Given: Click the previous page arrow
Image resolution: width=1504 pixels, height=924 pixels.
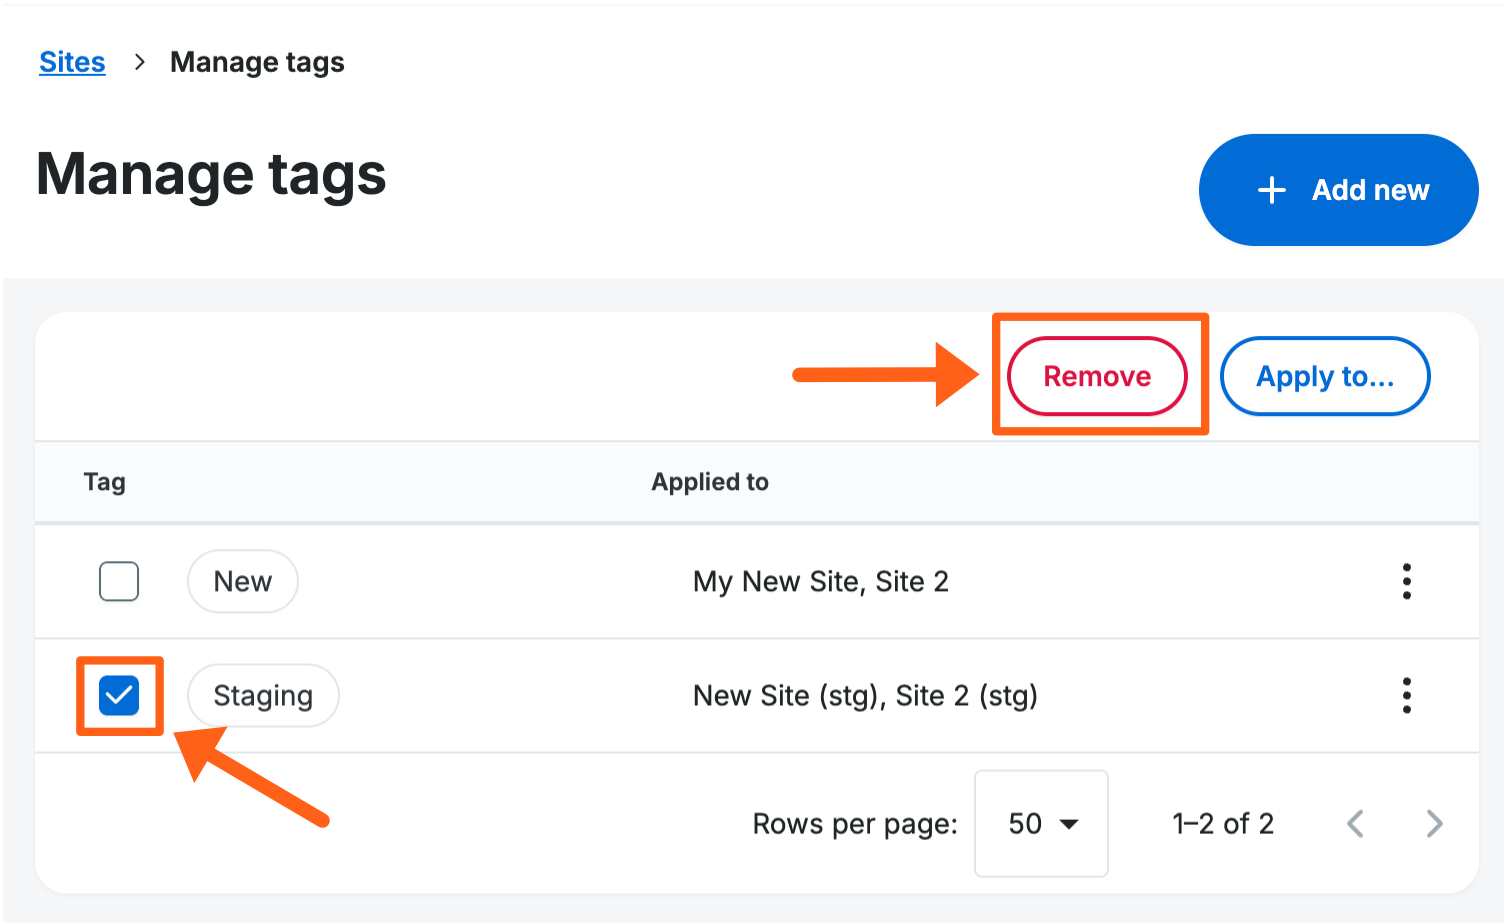Looking at the screenshot, I should coord(1355,823).
